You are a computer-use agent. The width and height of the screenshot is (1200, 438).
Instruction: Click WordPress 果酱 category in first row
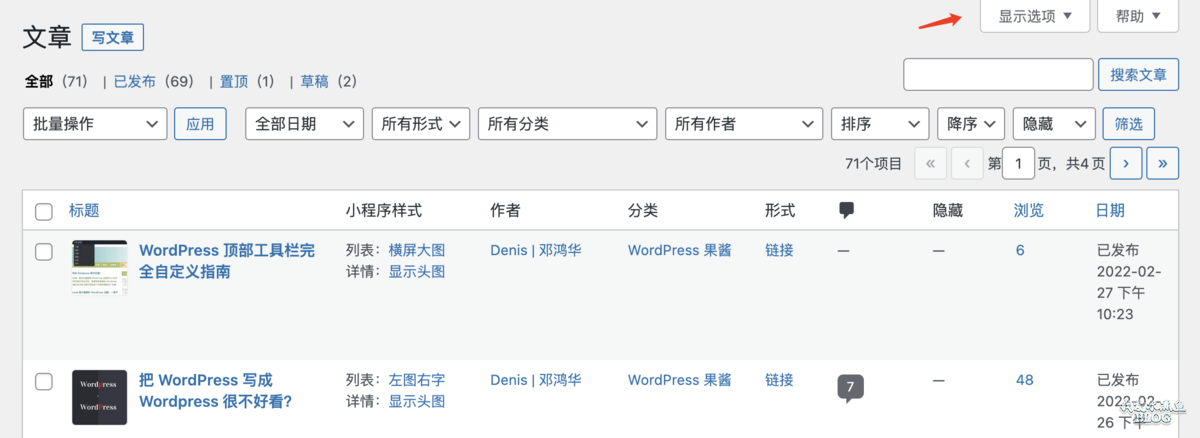(x=680, y=250)
